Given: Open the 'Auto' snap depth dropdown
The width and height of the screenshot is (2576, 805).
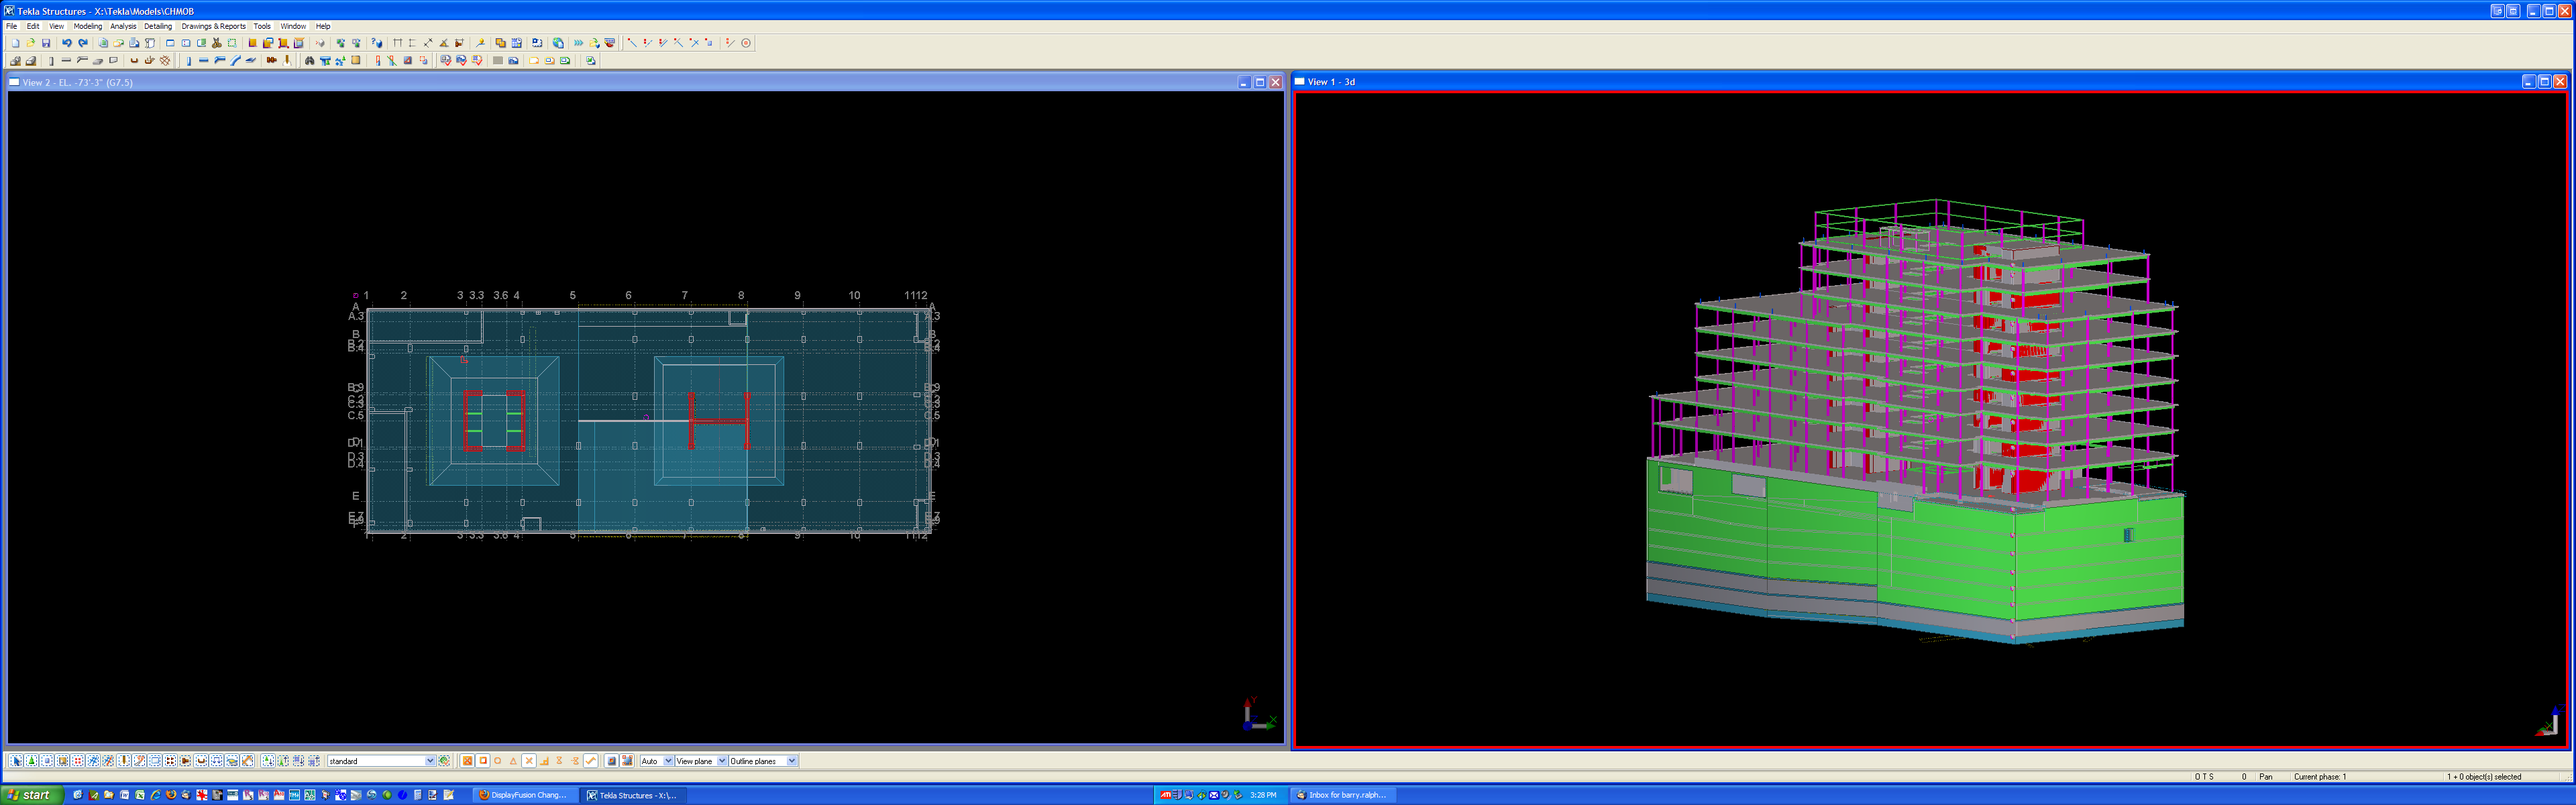Looking at the screenshot, I should coord(668,761).
